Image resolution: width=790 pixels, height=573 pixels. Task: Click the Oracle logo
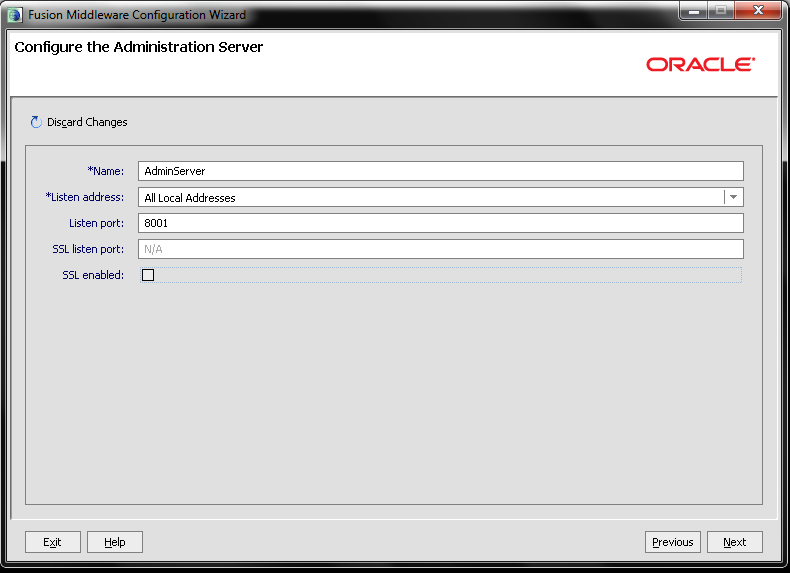point(701,65)
